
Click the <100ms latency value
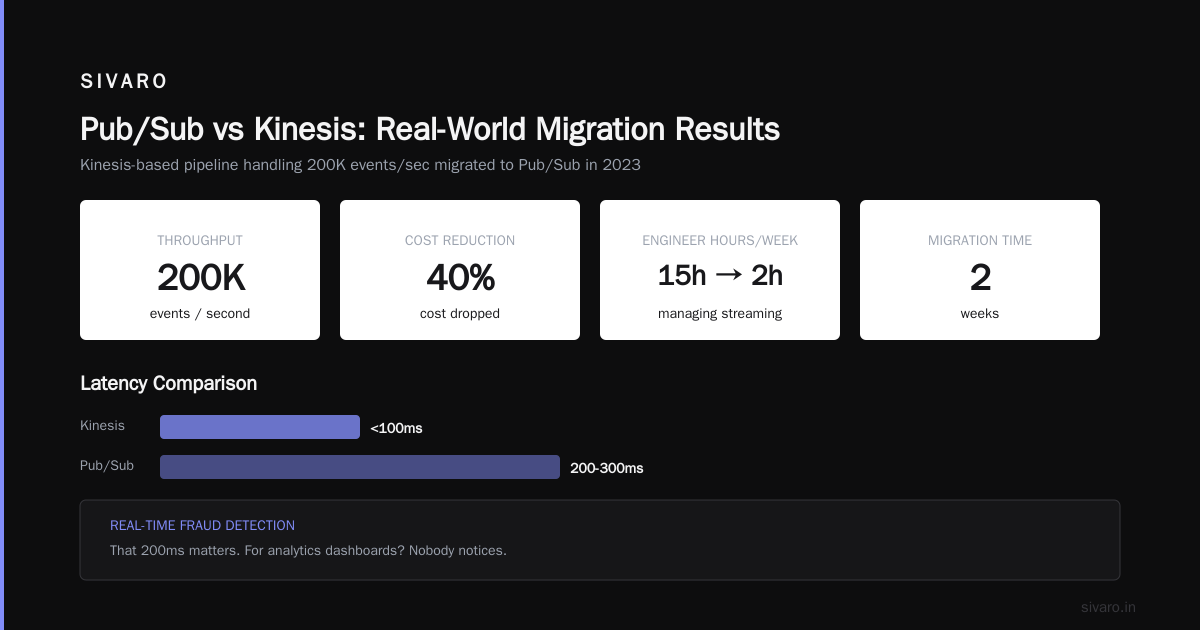pos(396,428)
